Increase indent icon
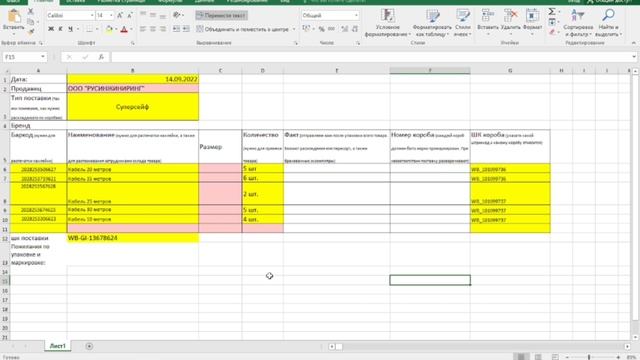Image resolution: width=640 pixels, height=360 pixels. (x=186, y=29)
